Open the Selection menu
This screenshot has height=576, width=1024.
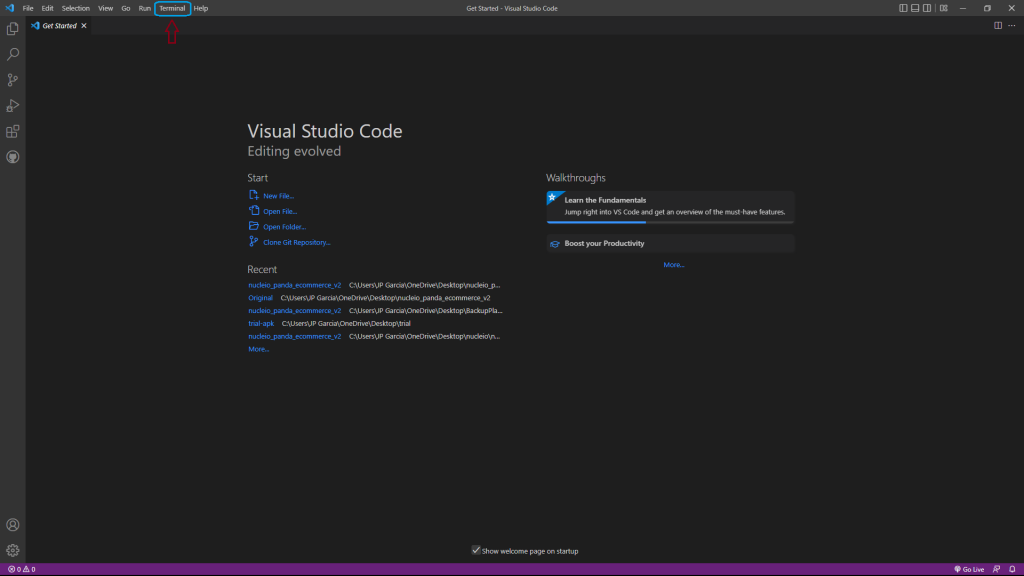tap(76, 8)
